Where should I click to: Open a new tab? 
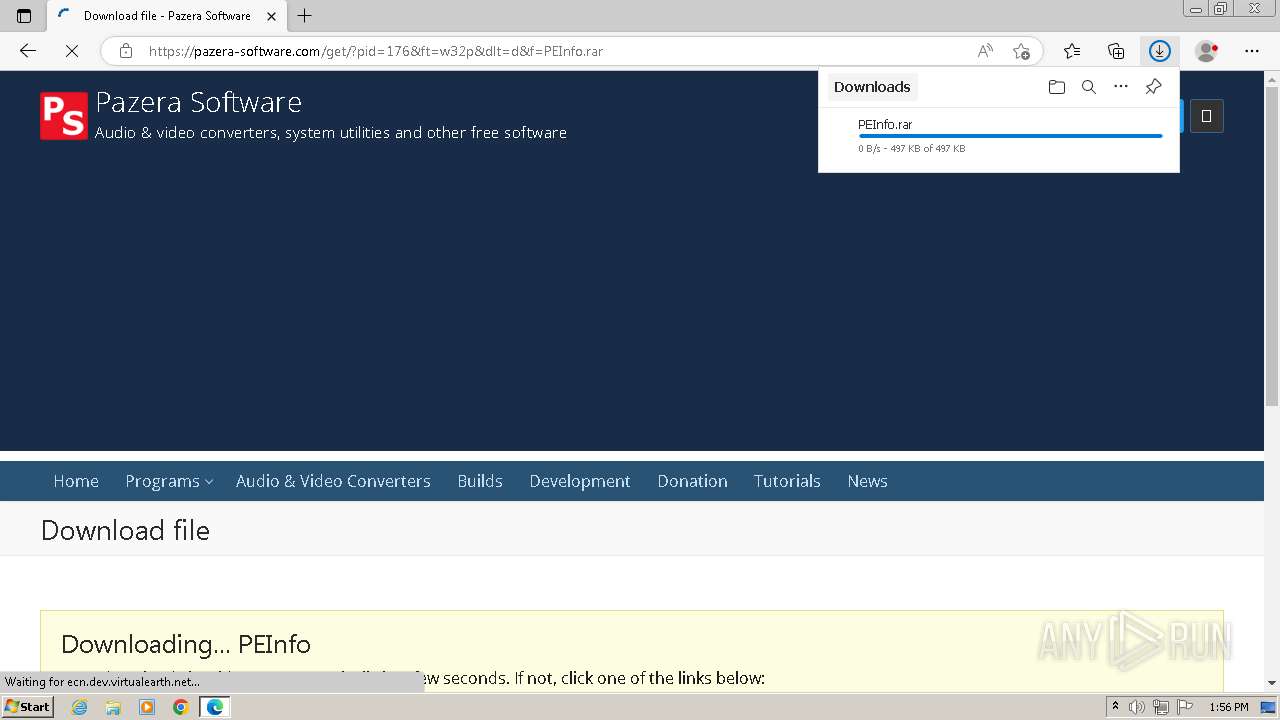[x=305, y=15]
